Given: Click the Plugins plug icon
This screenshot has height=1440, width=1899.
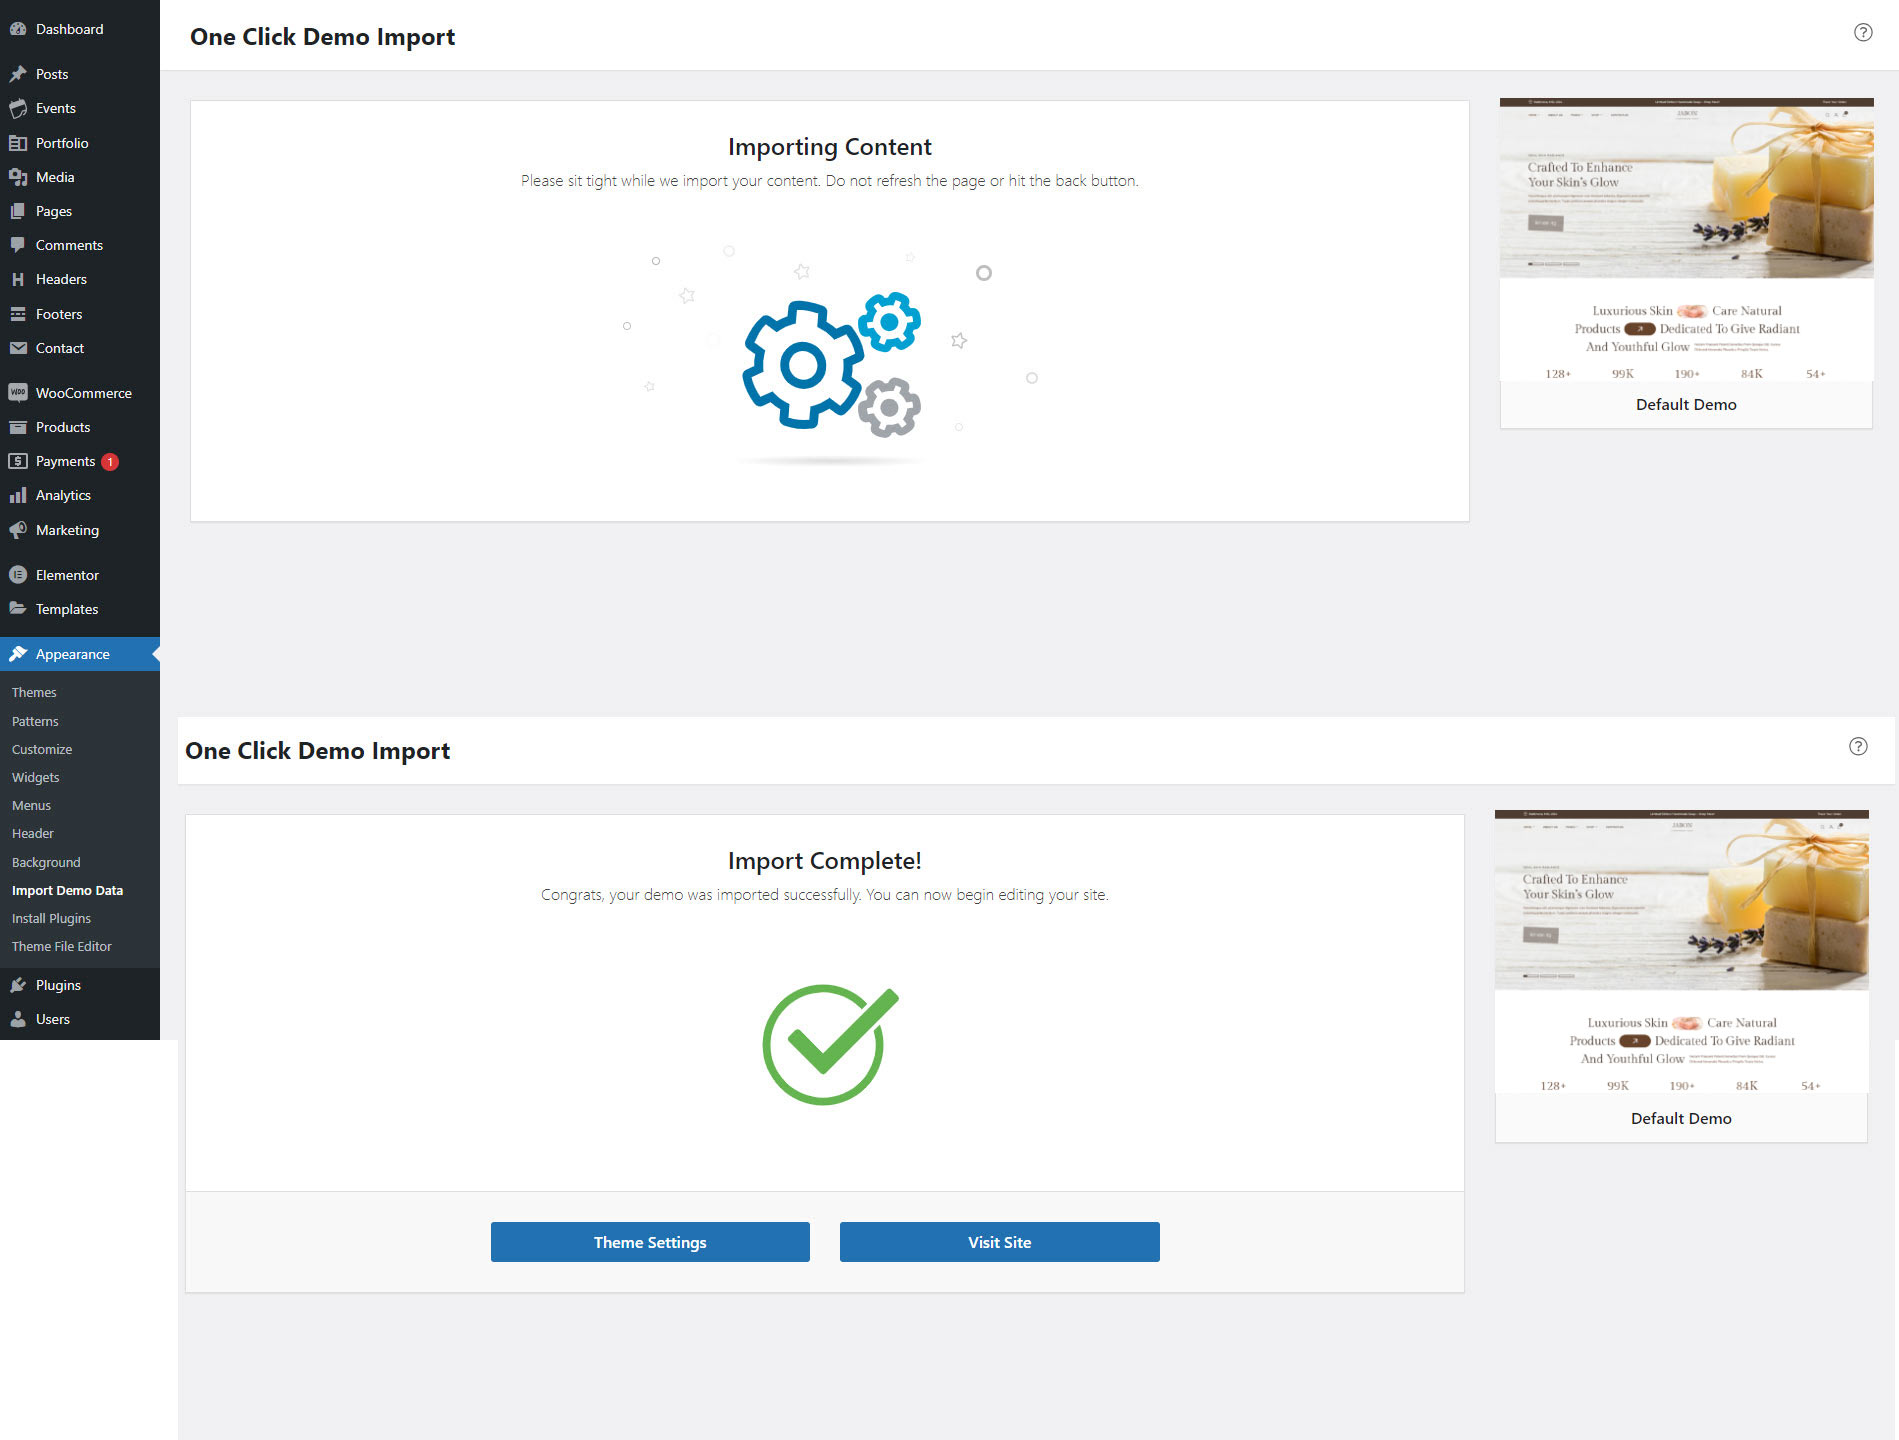Looking at the screenshot, I should pyautogui.click(x=18, y=985).
